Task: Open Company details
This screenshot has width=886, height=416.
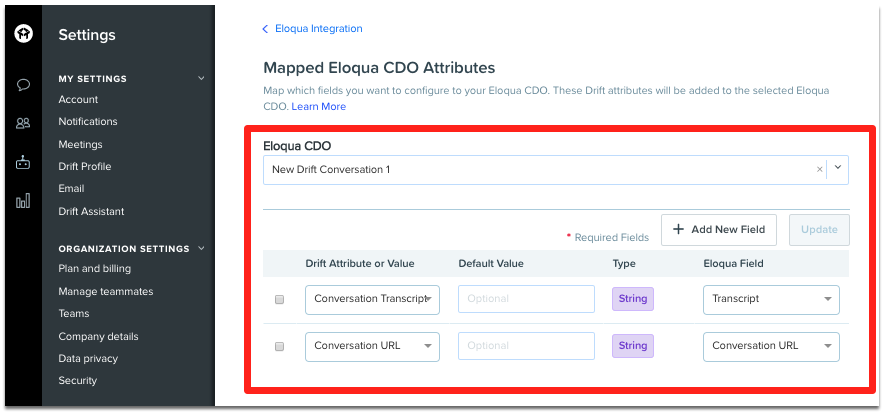Action: [x=98, y=336]
